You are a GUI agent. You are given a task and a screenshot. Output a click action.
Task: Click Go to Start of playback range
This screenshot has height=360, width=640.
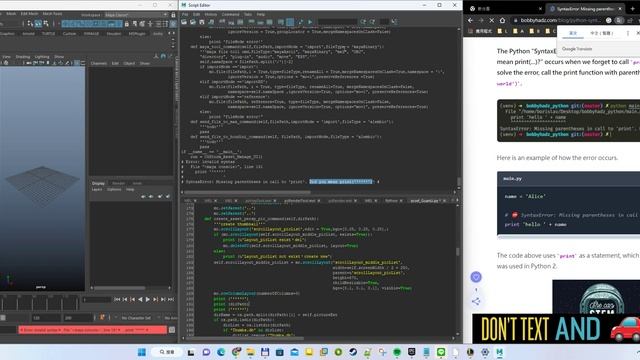coord(117,300)
